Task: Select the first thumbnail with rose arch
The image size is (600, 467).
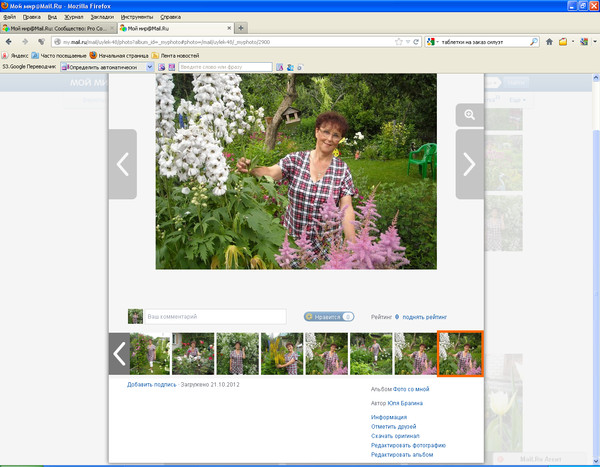Action: click(150, 353)
